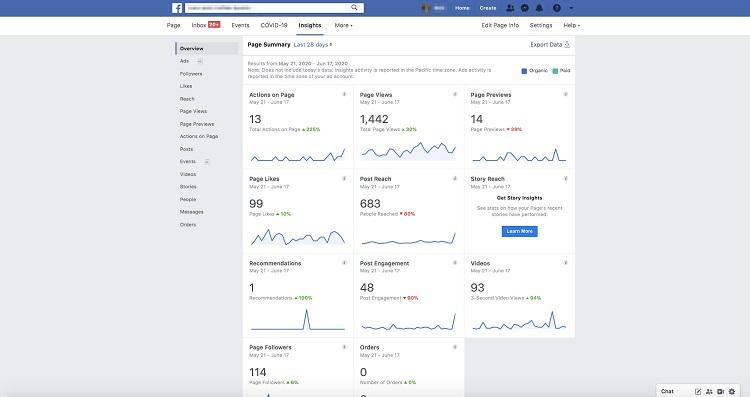
Task: Click the Page Likes line chart
Action: (x=298, y=237)
